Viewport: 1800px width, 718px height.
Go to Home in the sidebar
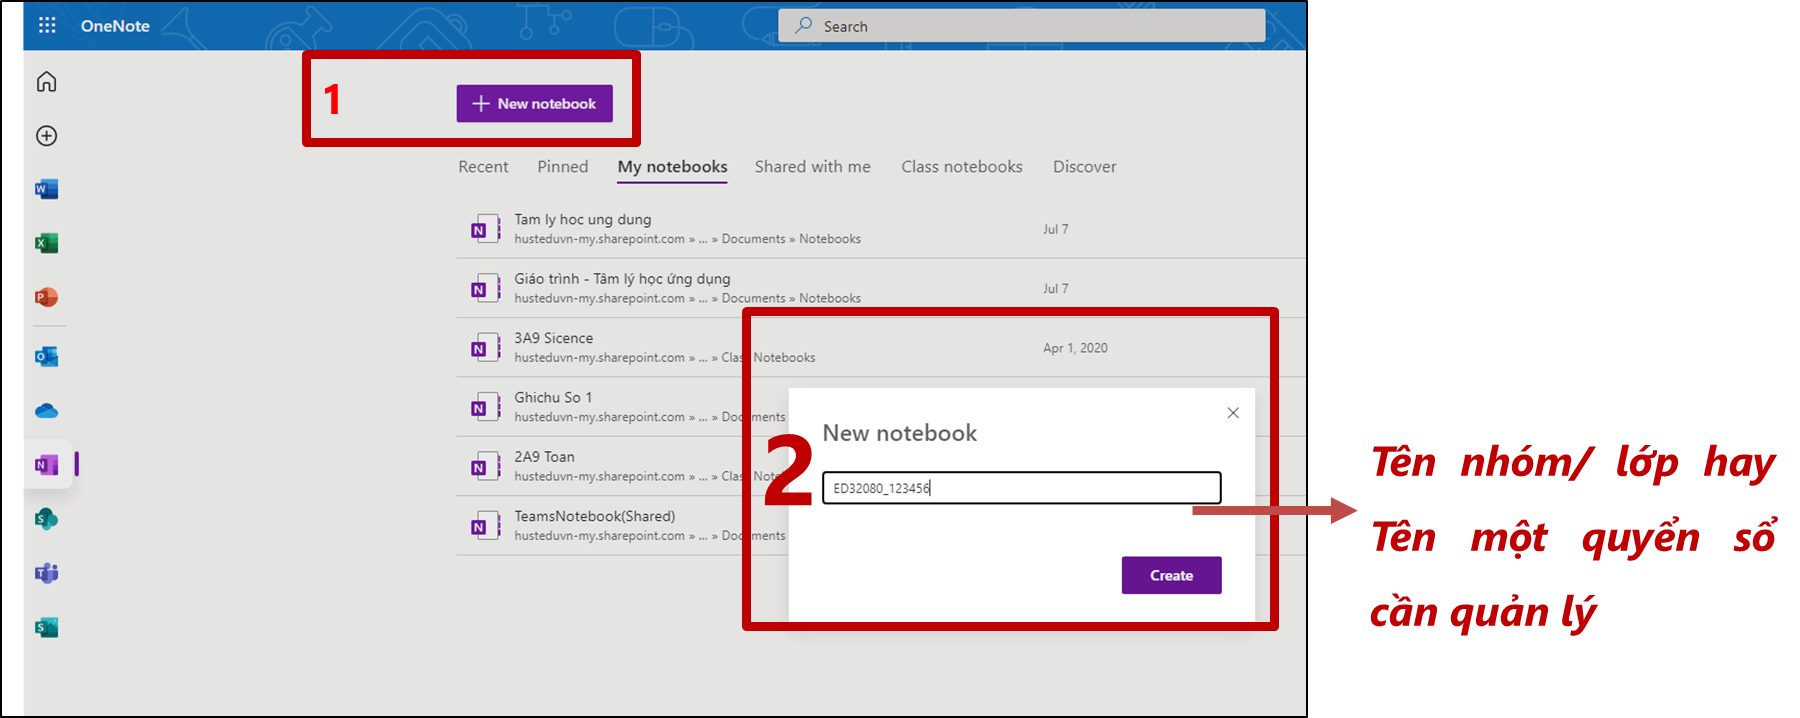(x=47, y=82)
